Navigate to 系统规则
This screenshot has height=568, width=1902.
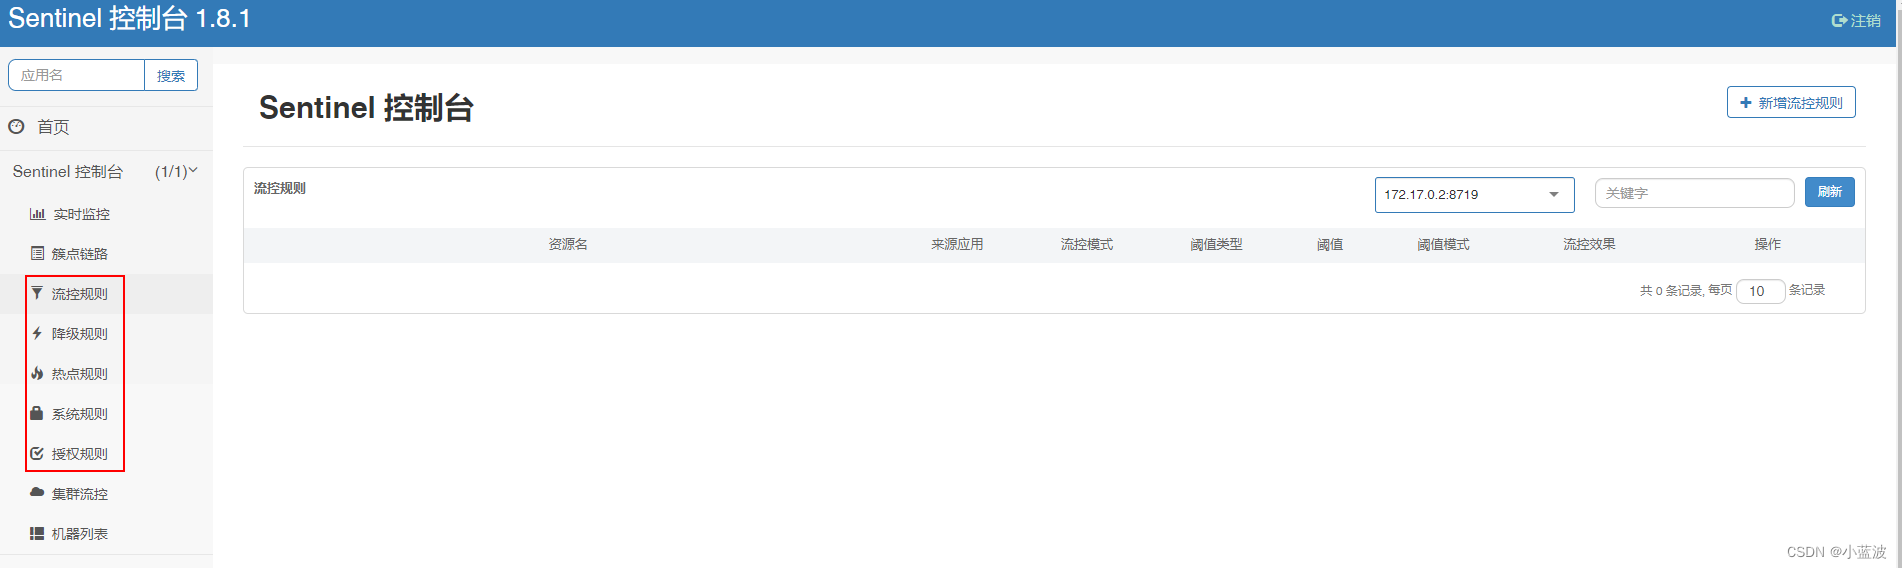(x=106, y=414)
